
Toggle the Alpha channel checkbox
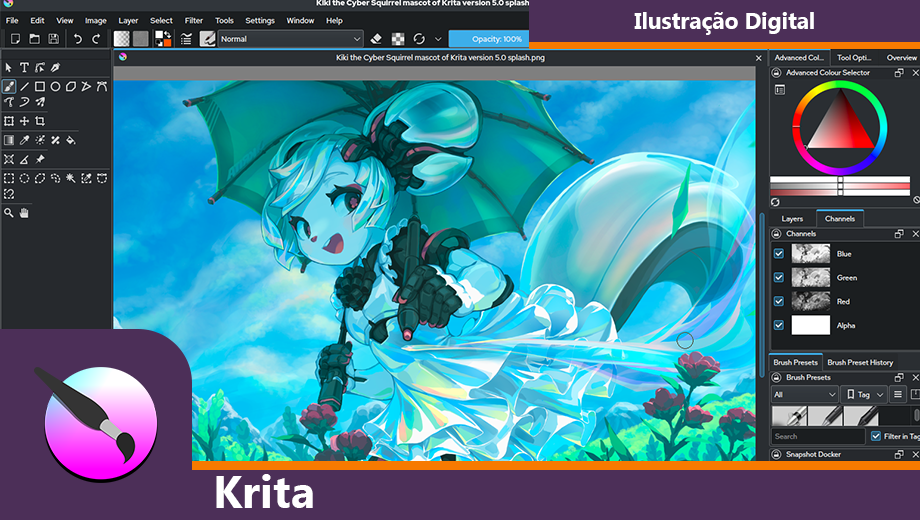[x=779, y=325]
